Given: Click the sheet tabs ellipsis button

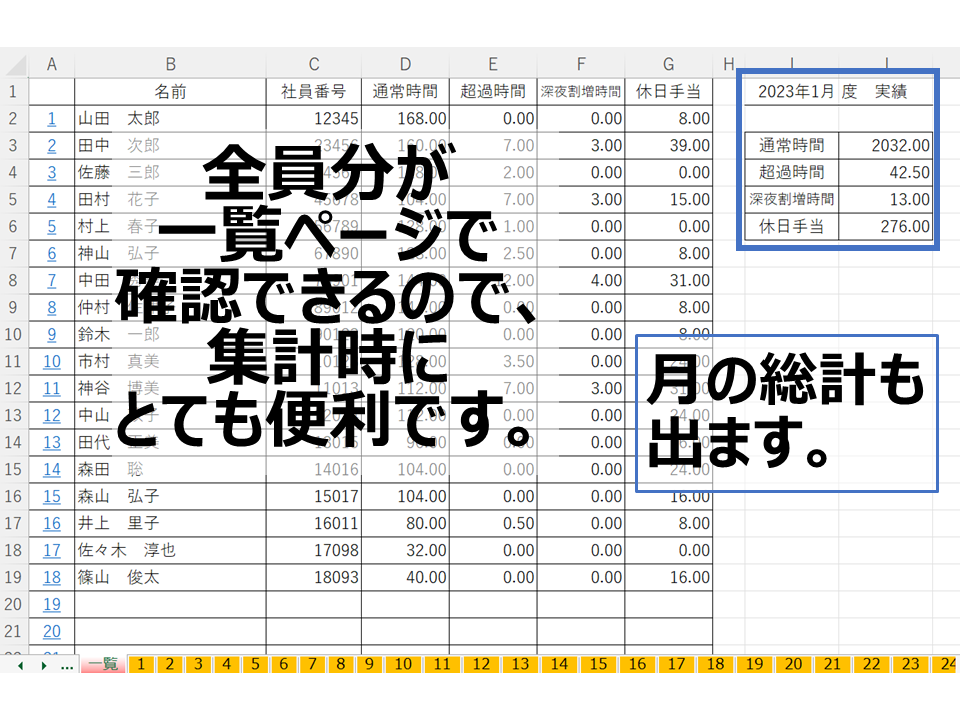Looking at the screenshot, I should click(x=67, y=666).
